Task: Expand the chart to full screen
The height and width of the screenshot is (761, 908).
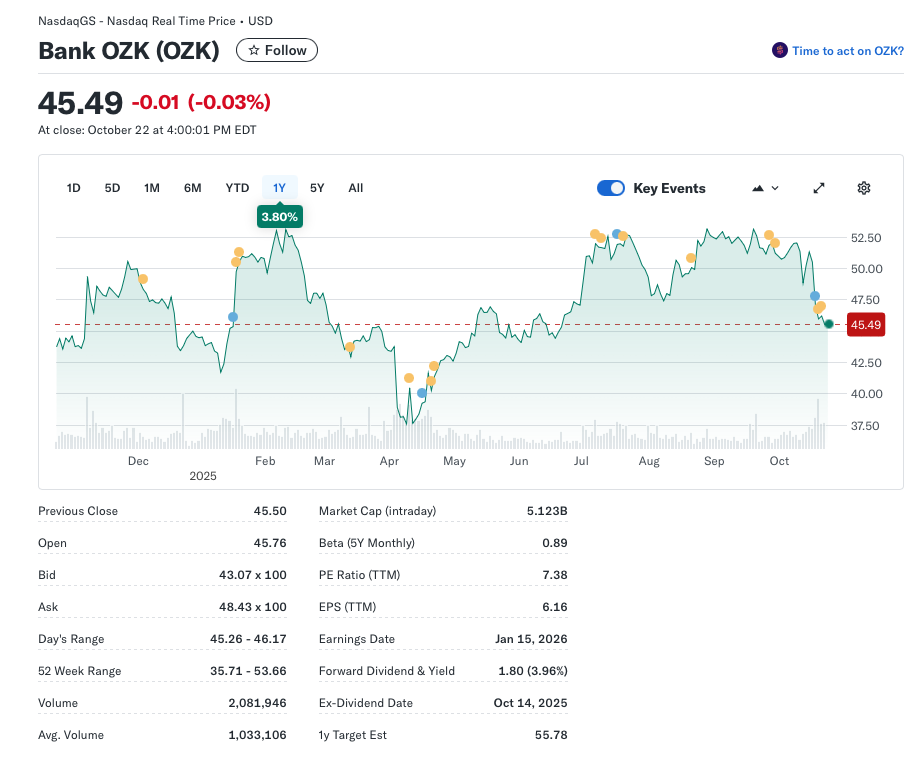Action: coord(819,188)
